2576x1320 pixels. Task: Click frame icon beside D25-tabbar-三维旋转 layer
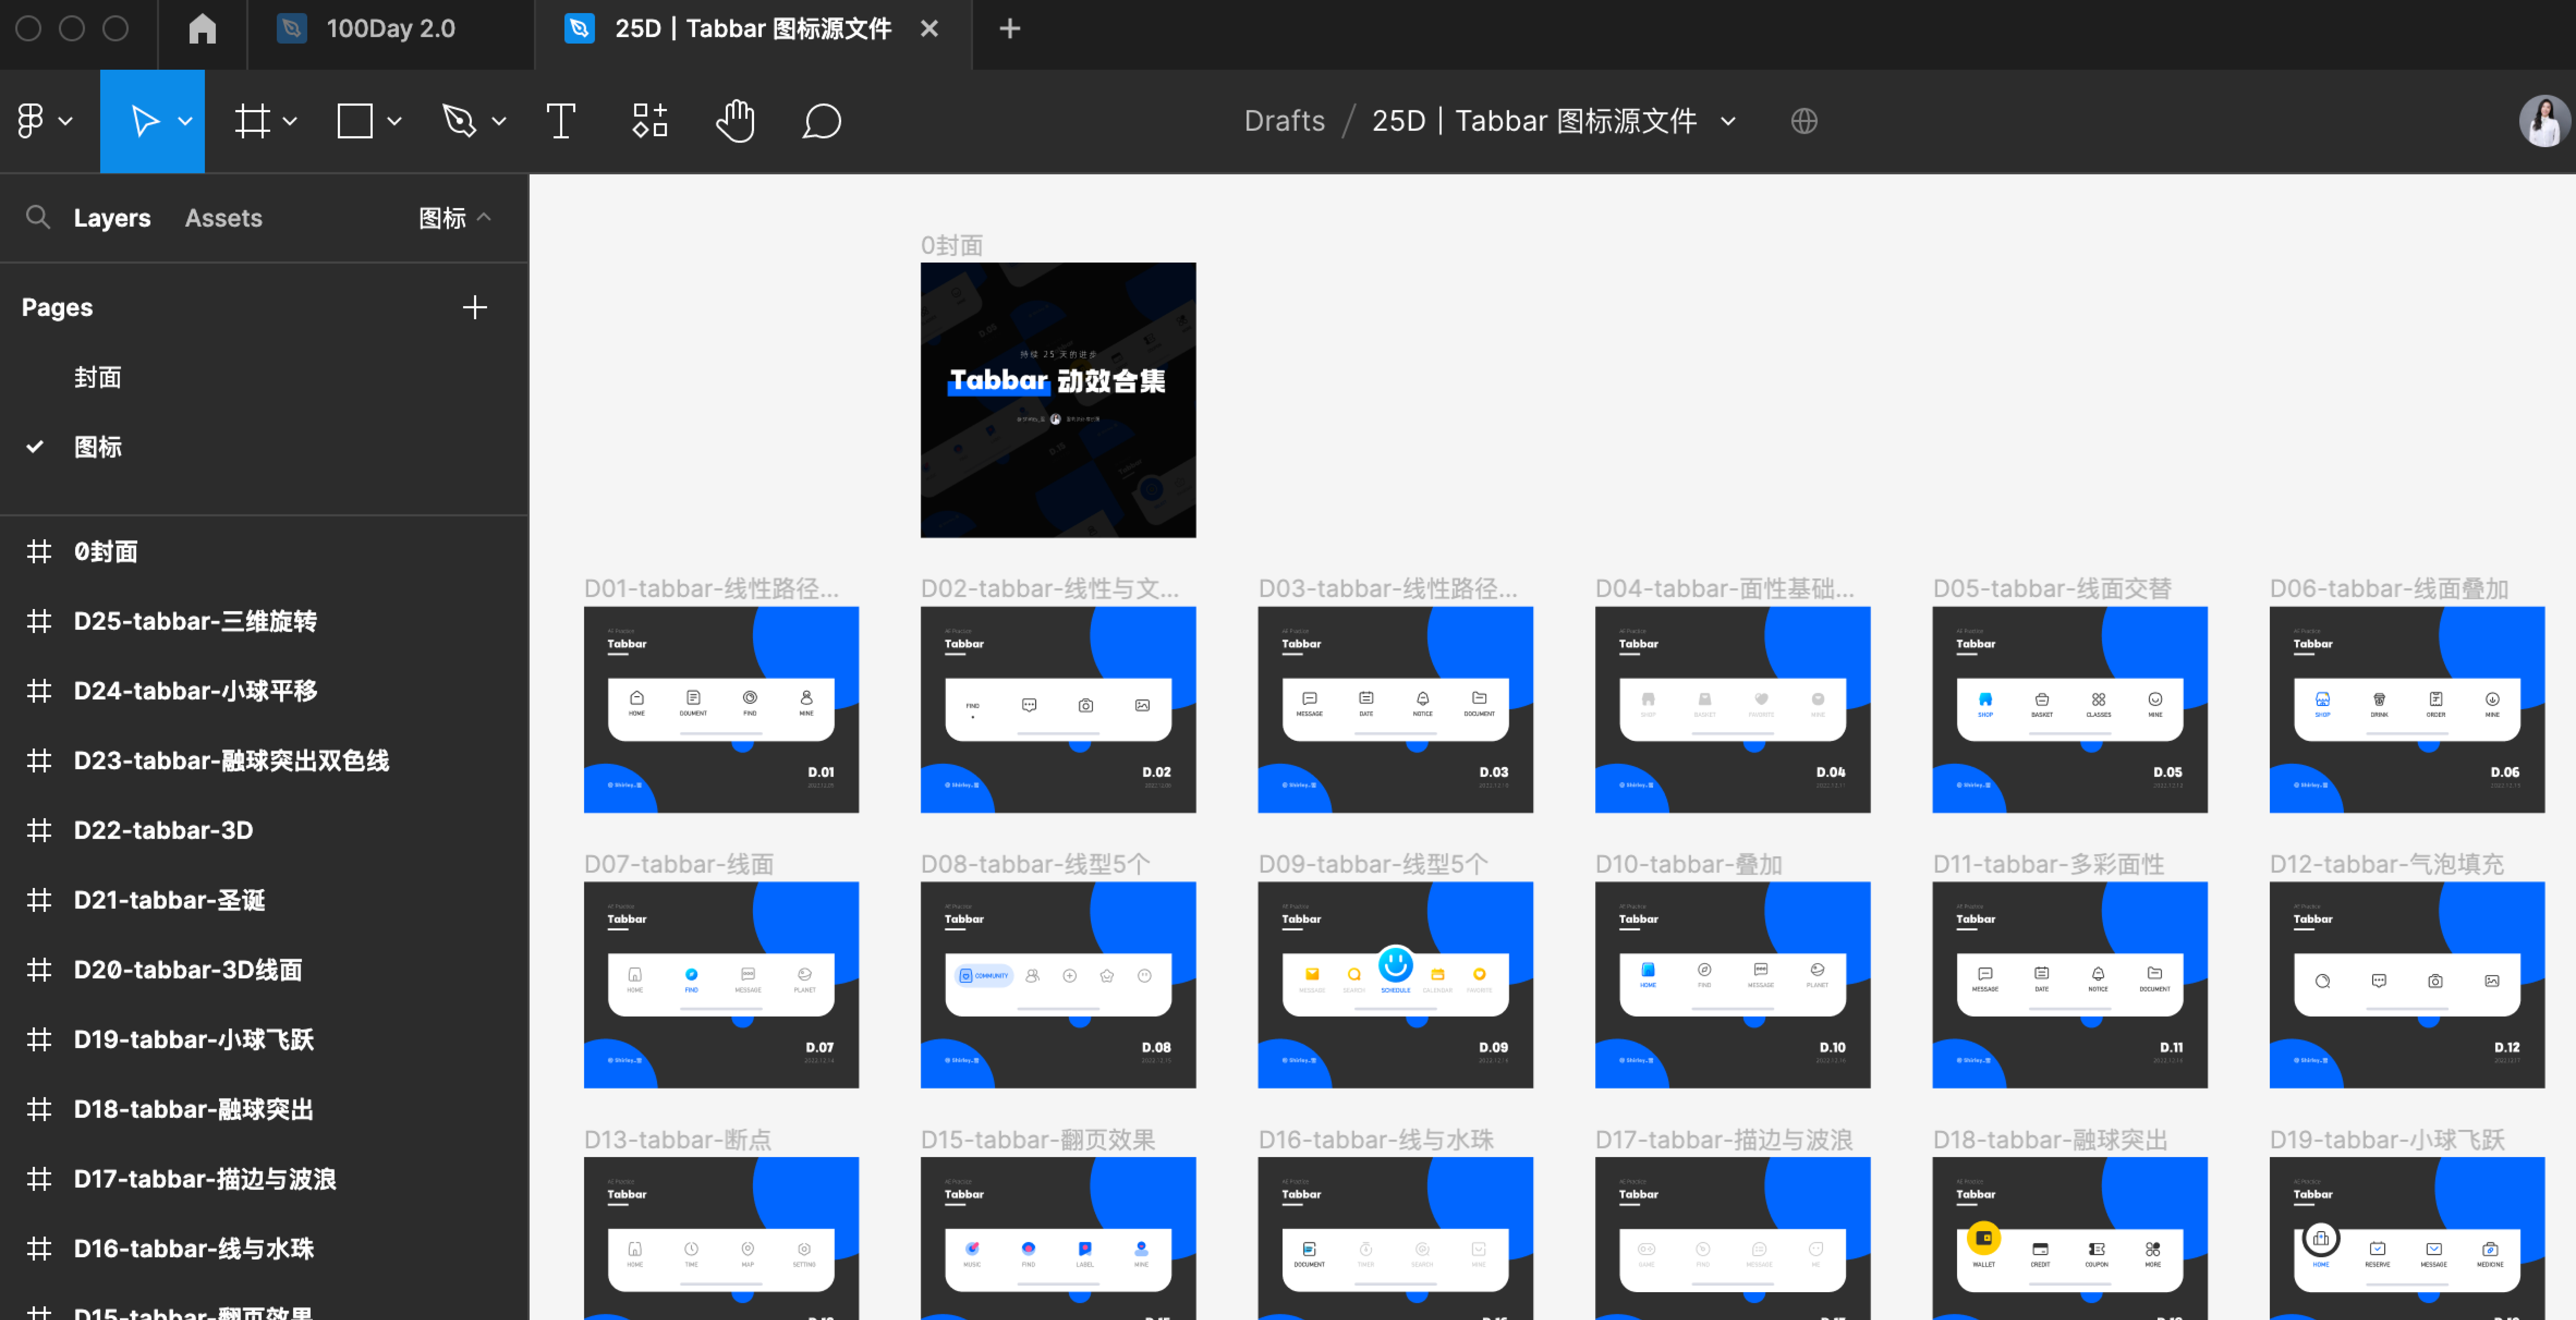click(x=39, y=621)
